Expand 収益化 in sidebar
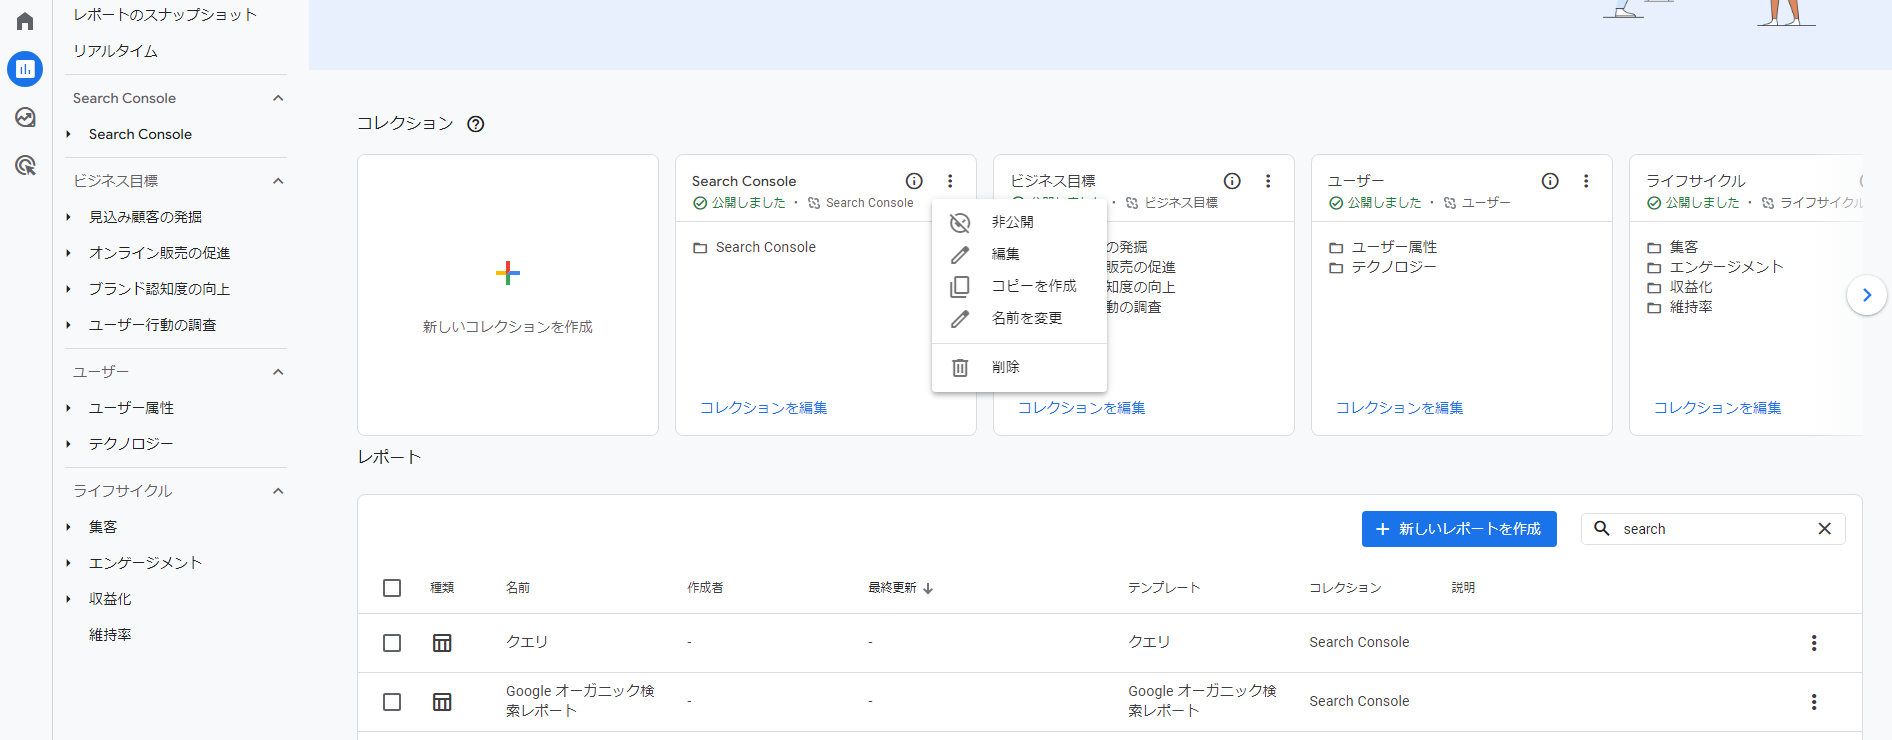Viewport: 1892px width, 740px height. click(x=68, y=599)
